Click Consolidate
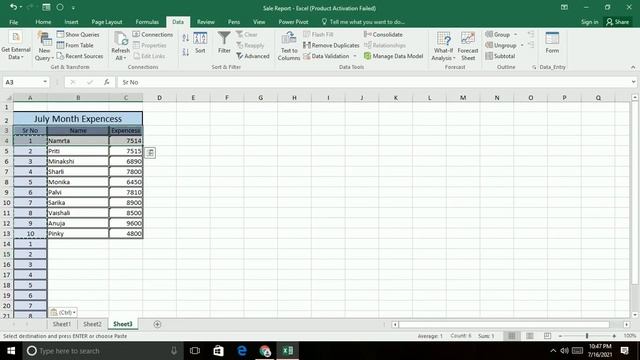 pos(383,35)
